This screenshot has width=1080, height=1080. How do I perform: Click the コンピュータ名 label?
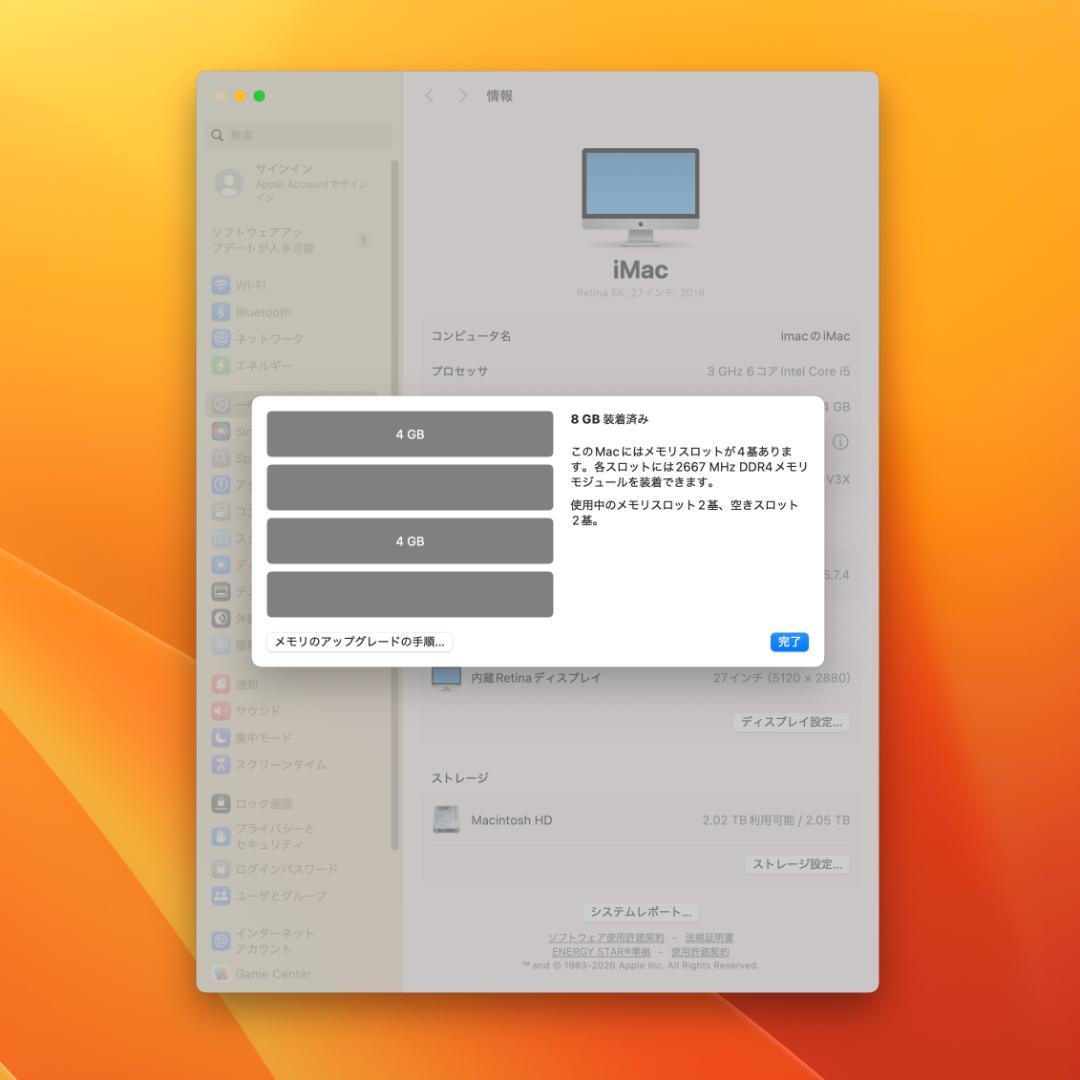(471, 336)
